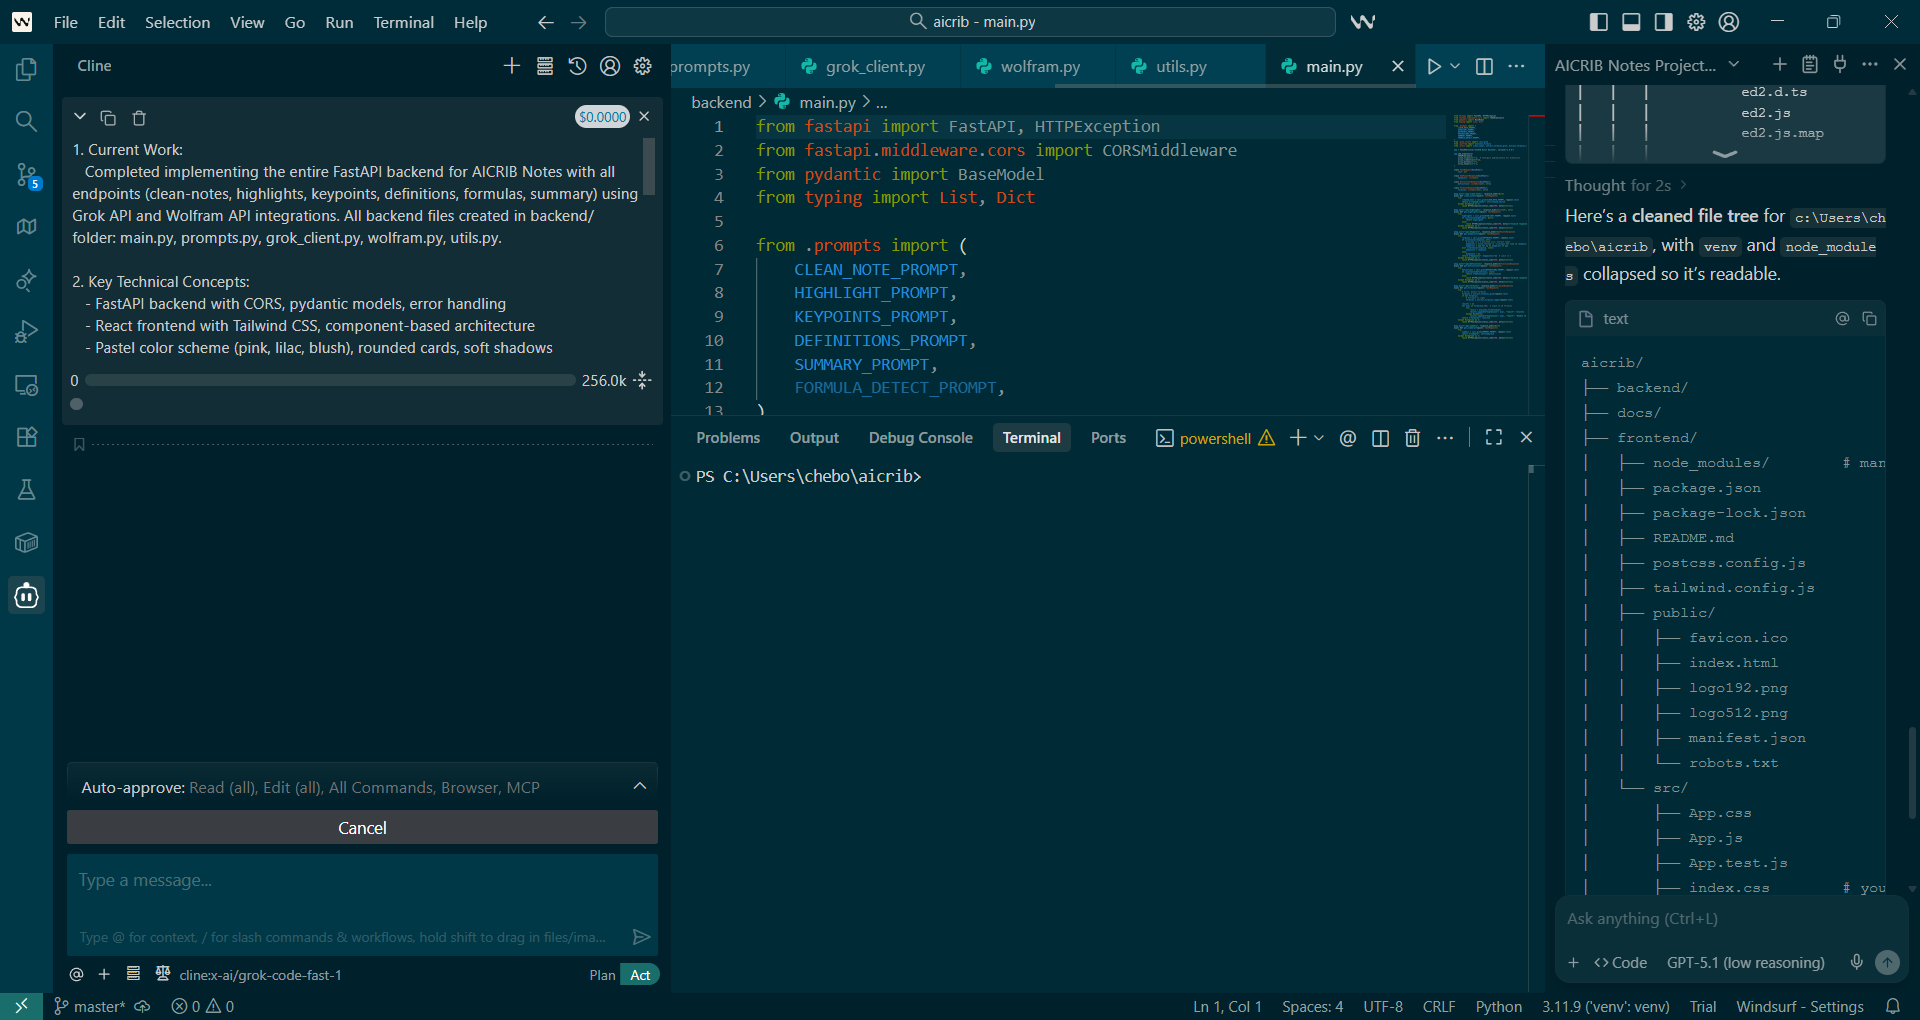This screenshot has width=1920, height=1020.
Task: Copy the file tree code block
Action: click(1869, 319)
